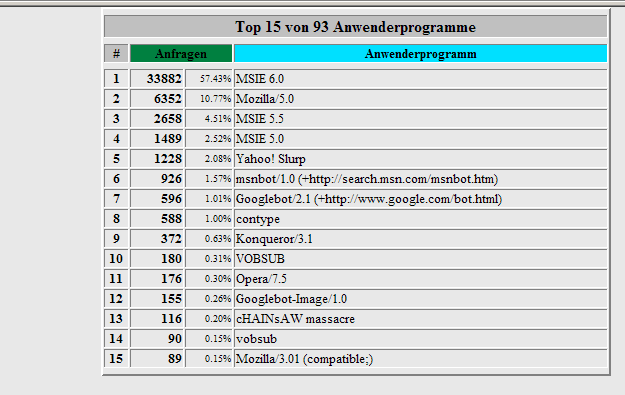The width and height of the screenshot is (625, 395).
Task: Select the 'MSIE 5.0' row text
Action: (x=260, y=139)
